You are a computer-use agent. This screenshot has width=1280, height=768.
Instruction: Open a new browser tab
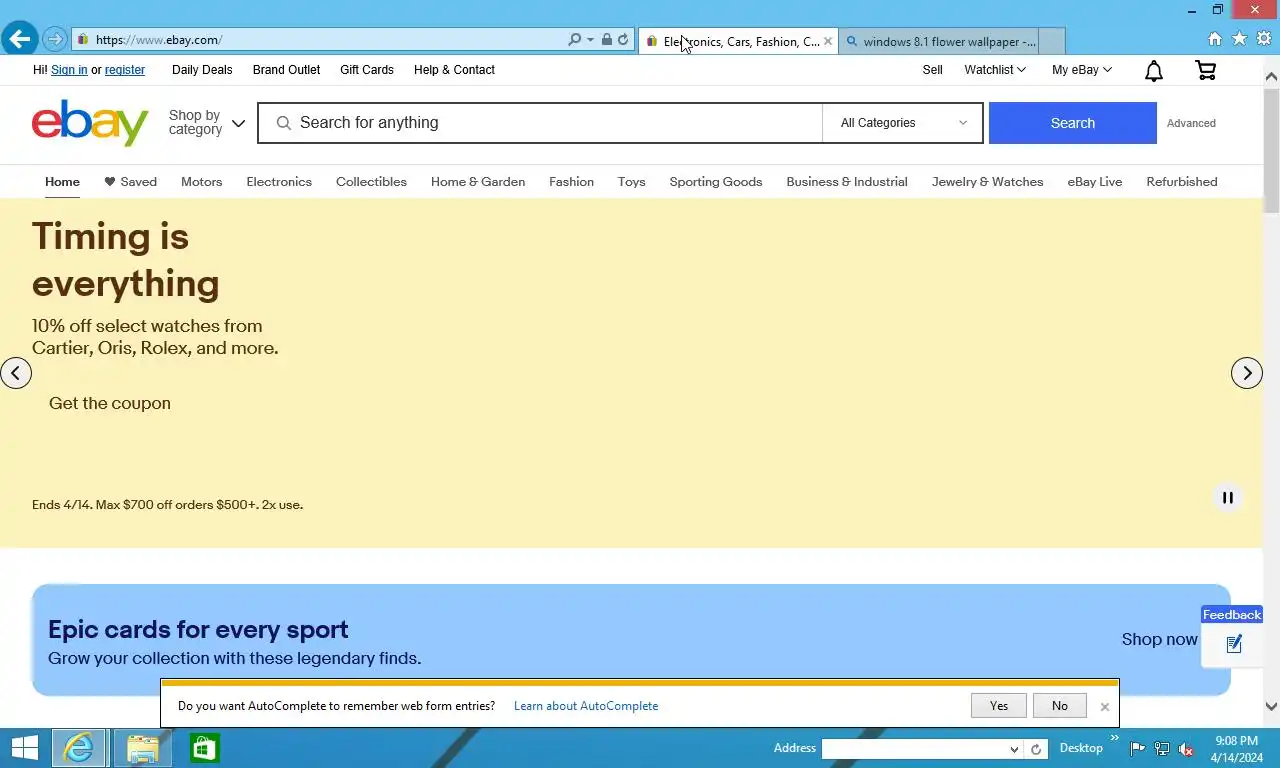(1052, 41)
